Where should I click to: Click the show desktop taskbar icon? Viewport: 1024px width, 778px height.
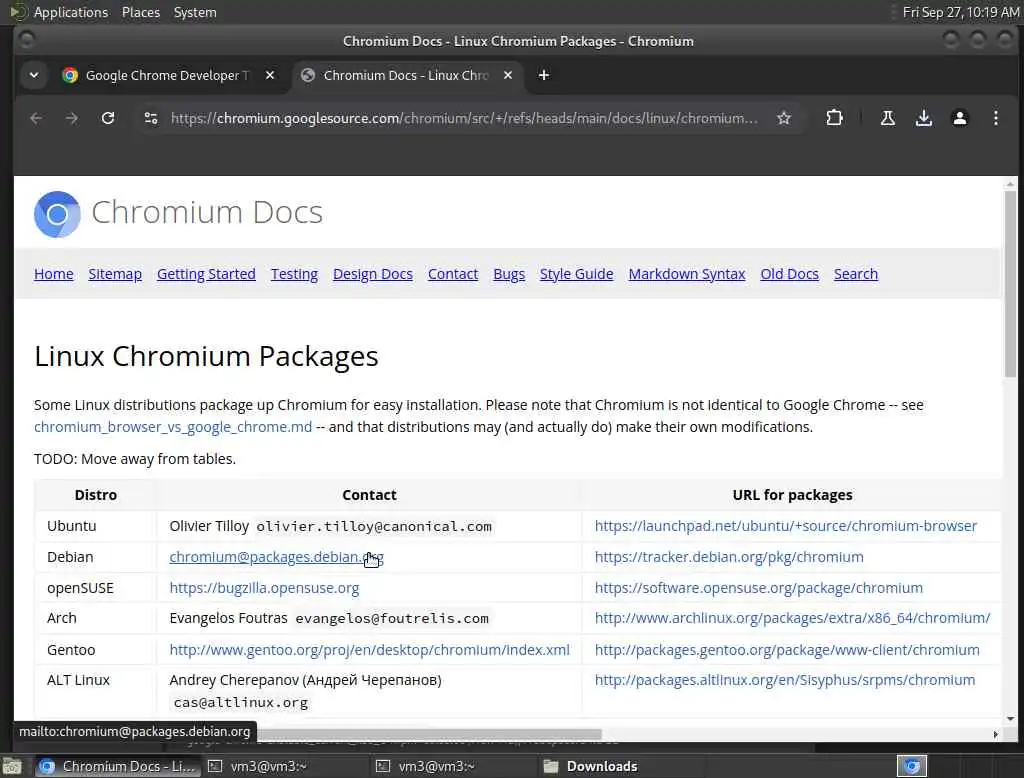pos(12,766)
